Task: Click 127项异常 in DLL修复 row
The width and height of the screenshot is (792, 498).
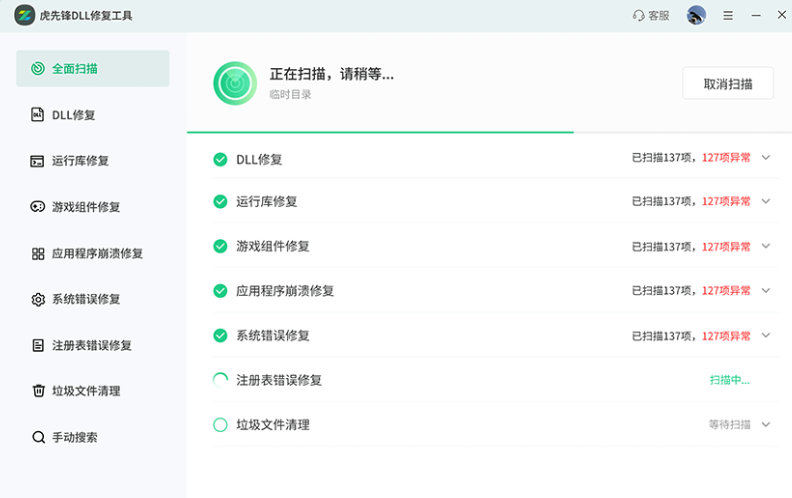Action: (x=726, y=158)
